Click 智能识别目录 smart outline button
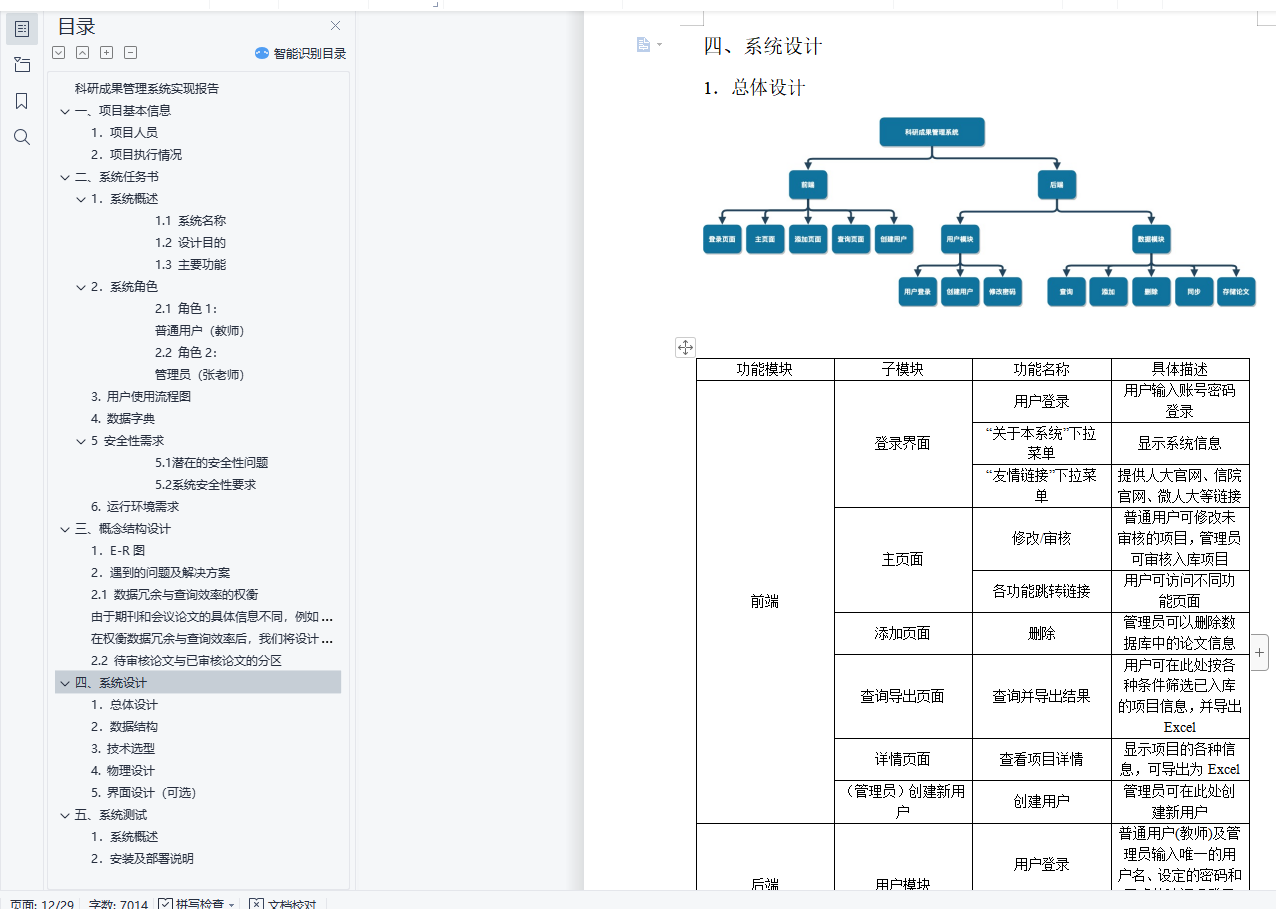This screenshot has width=1276, height=909. pos(300,53)
